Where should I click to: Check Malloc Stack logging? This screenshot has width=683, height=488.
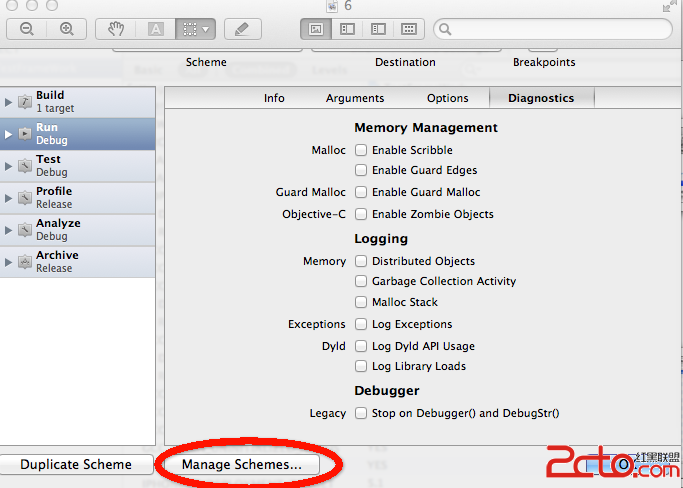click(361, 302)
